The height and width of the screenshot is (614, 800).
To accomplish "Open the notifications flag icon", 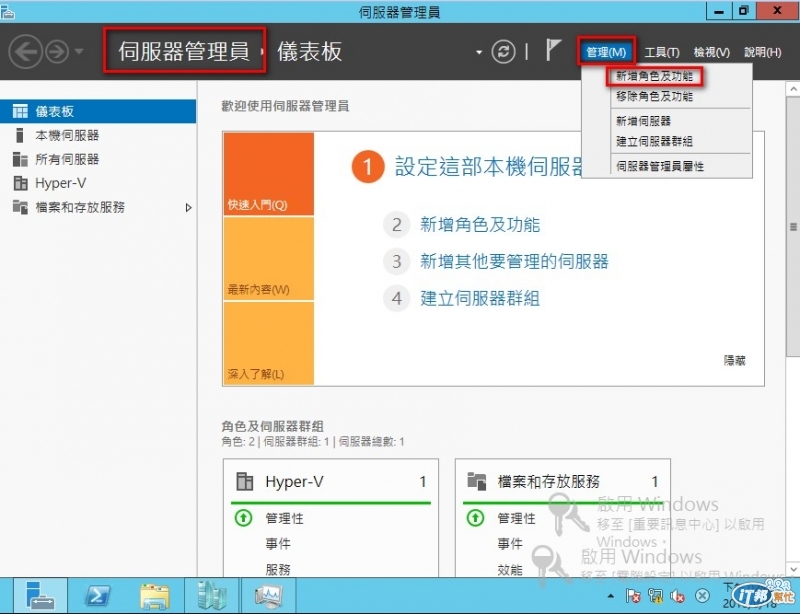I will pos(553,50).
